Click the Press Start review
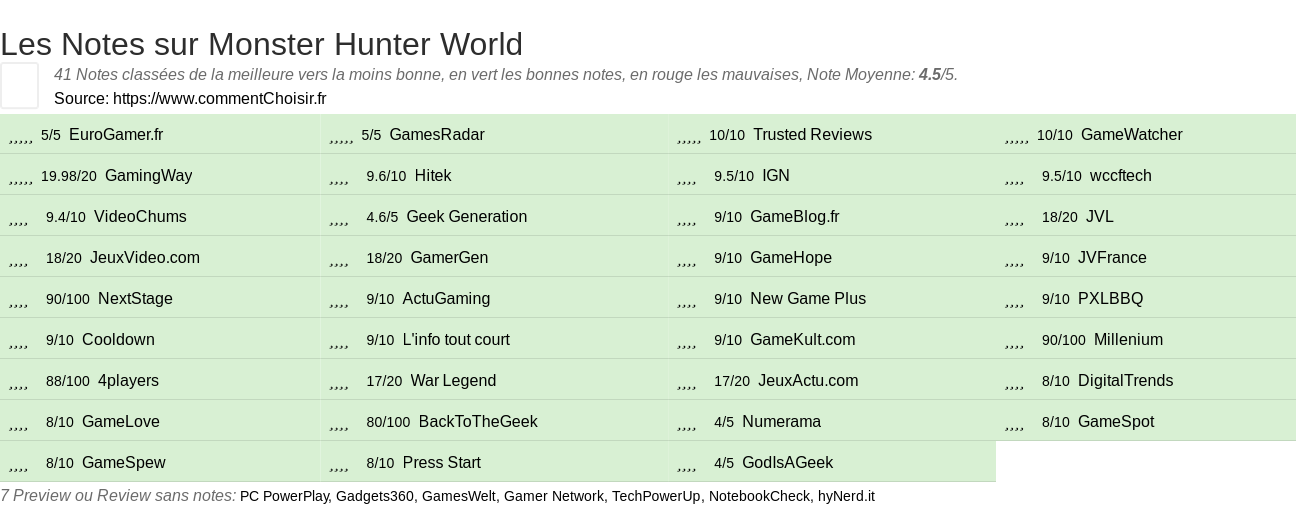The height and width of the screenshot is (507, 1296). pyautogui.click(x=441, y=463)
